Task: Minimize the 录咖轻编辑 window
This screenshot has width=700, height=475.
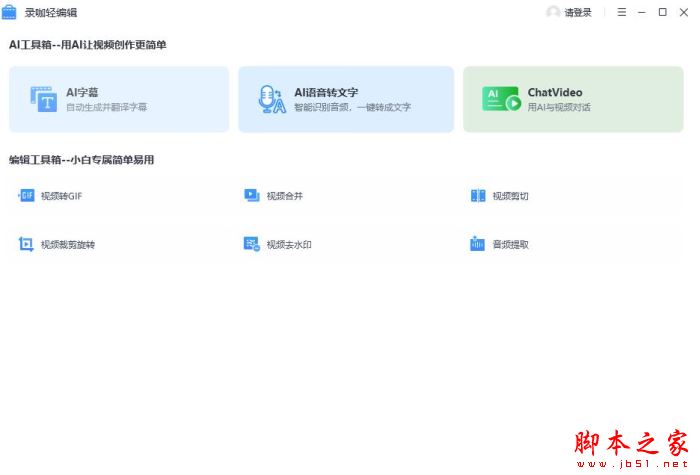Action: click(642, 12)
